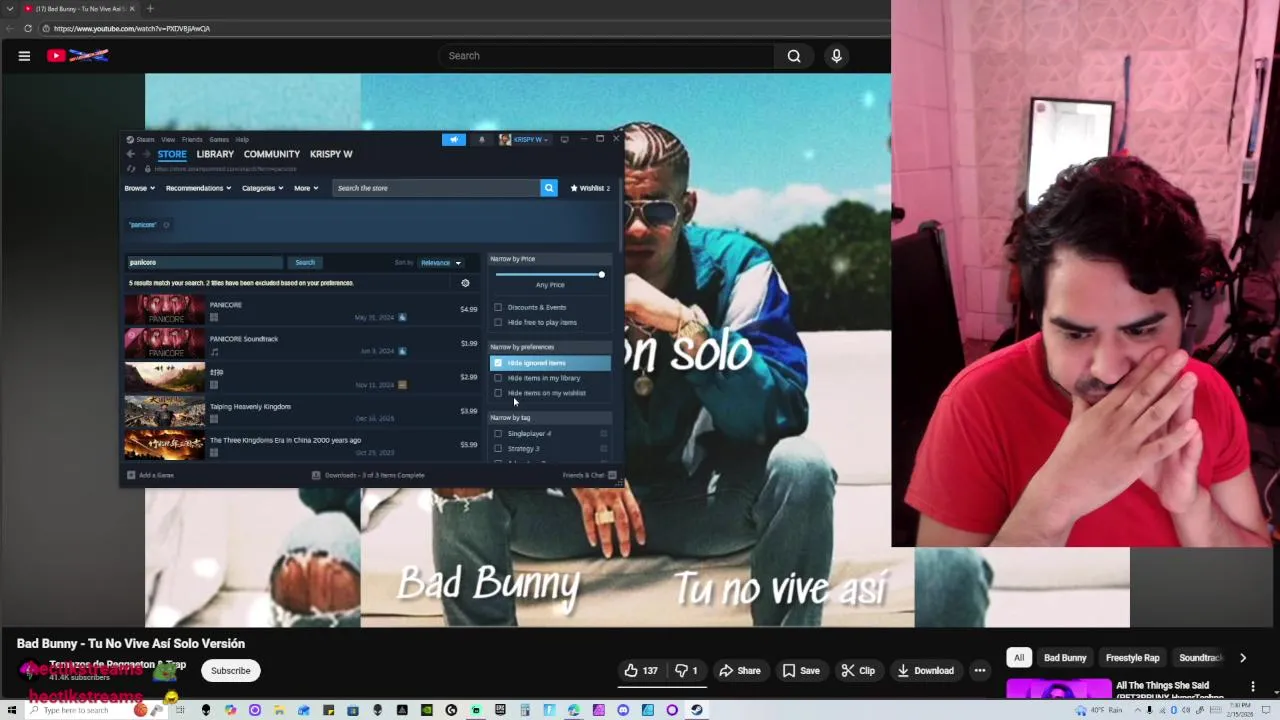This screenshot has width=1280, height=720.
Task: Open Steam from the taskbar
Action: click(x=696, y=710)
